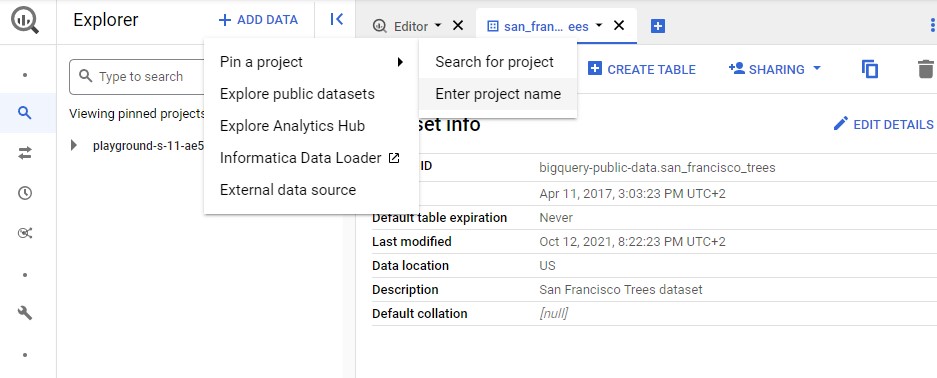
Task: Click Viewing pinned projects text
Action: pos(137,113)
